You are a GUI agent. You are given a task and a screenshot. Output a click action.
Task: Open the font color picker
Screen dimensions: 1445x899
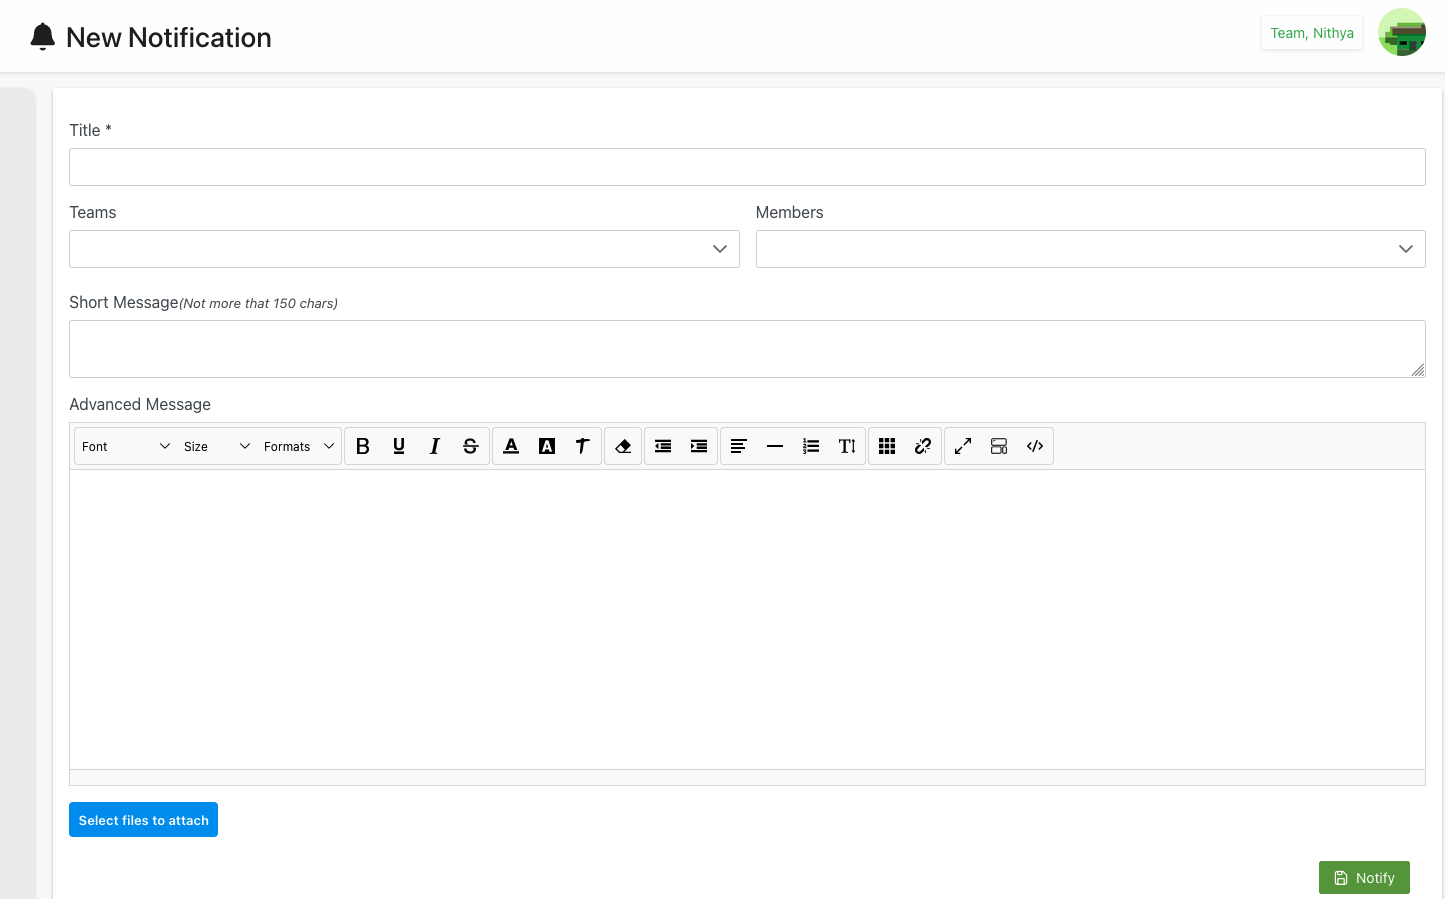[x=511, y=446]
